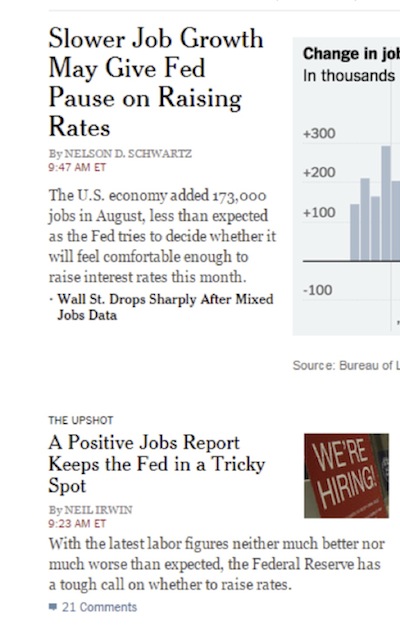
Task: Open the 'We're Hiring!' thumbnail image
Action: pos(346,476)
